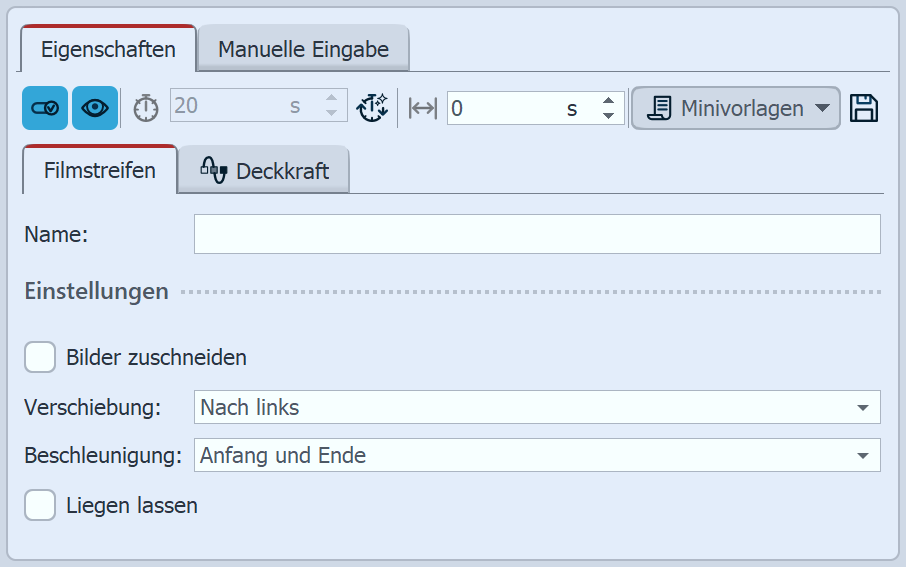Click the save diskette icon
The height and width of the screenshot is (567, 906).
pos(864,108)
